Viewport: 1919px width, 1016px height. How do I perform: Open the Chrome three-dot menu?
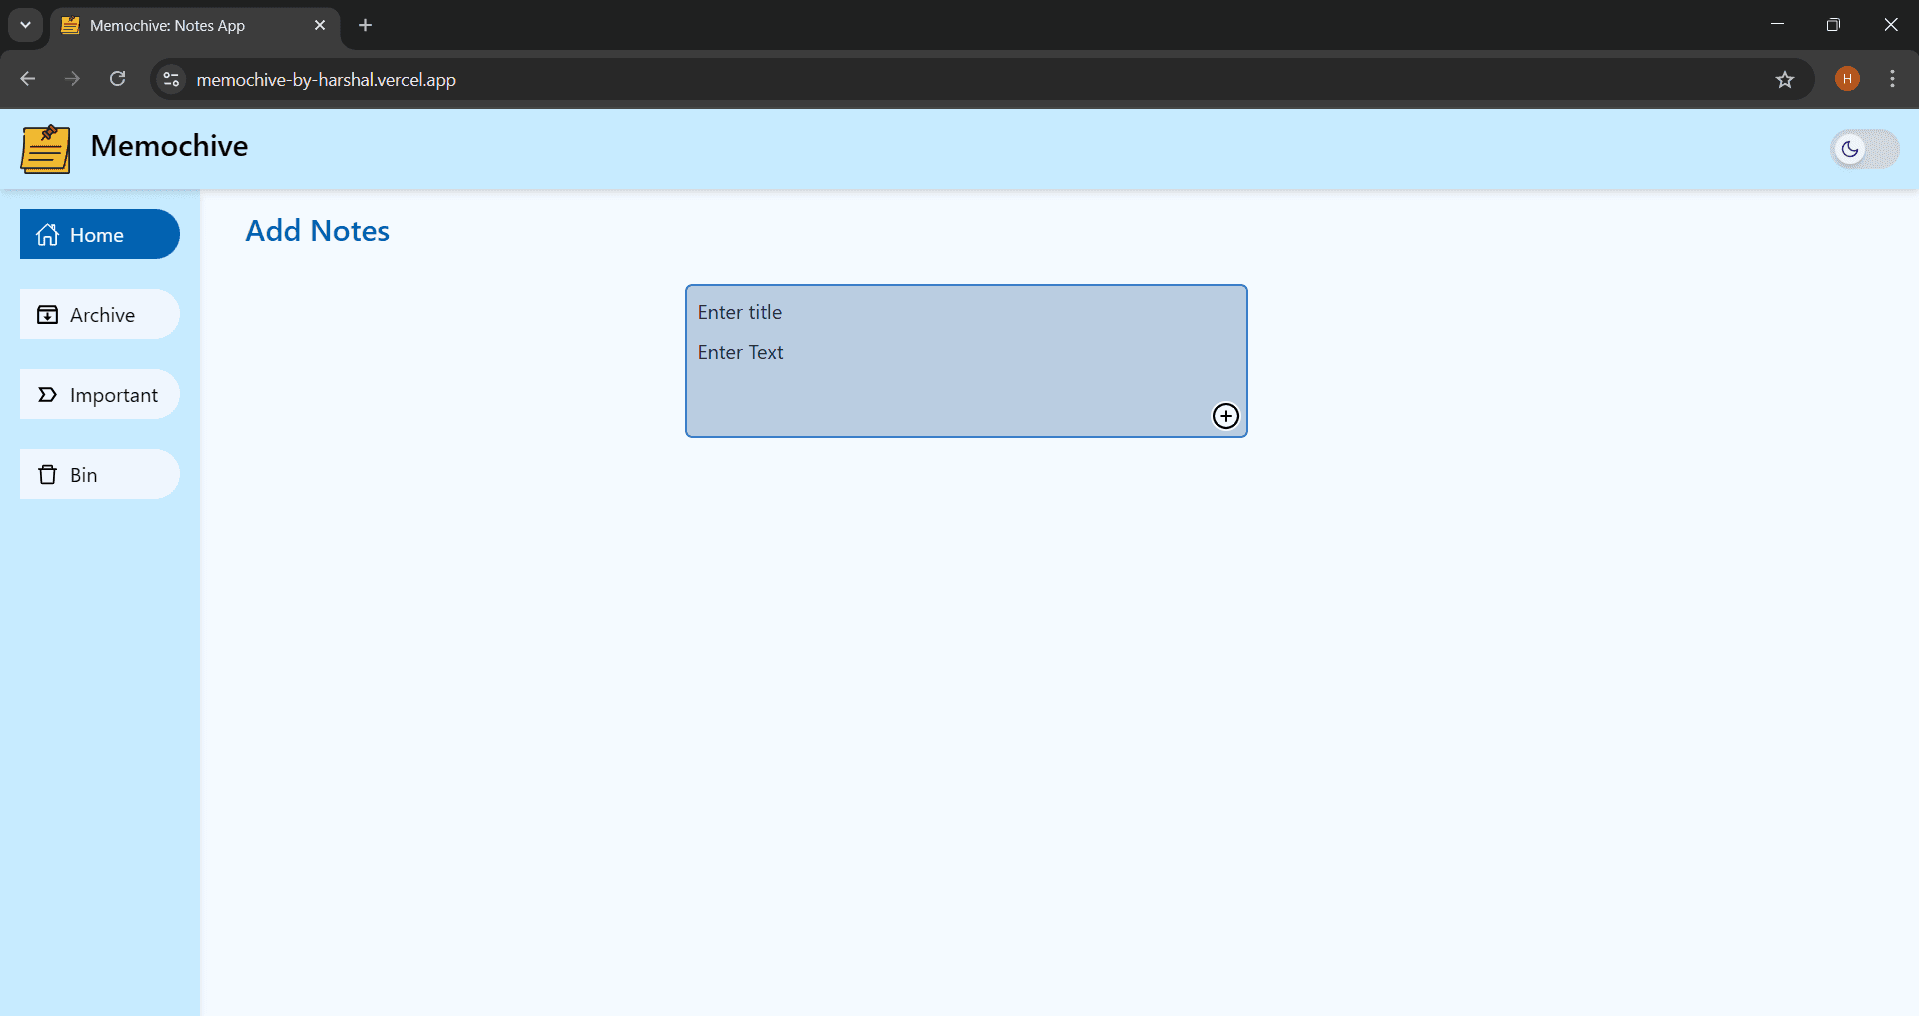pos(1892,79)
